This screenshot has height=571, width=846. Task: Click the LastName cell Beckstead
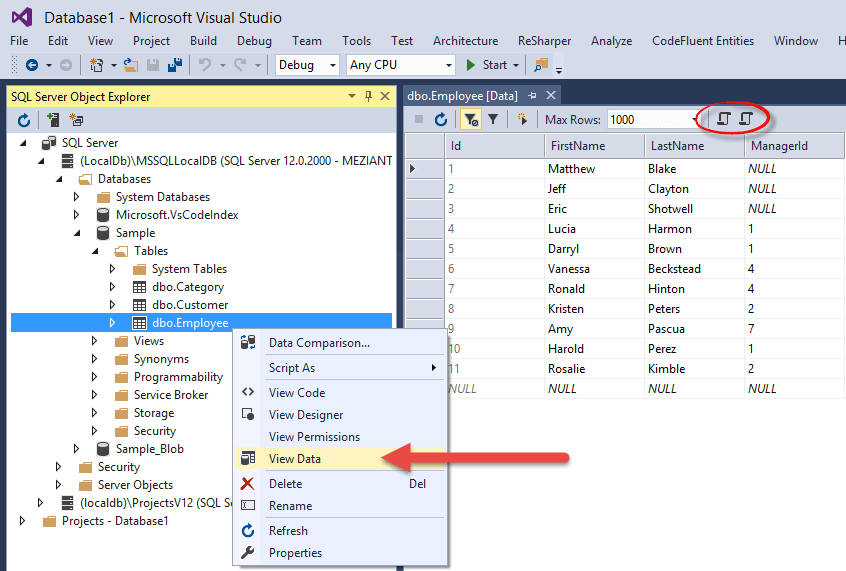click(x=694, y=269)
